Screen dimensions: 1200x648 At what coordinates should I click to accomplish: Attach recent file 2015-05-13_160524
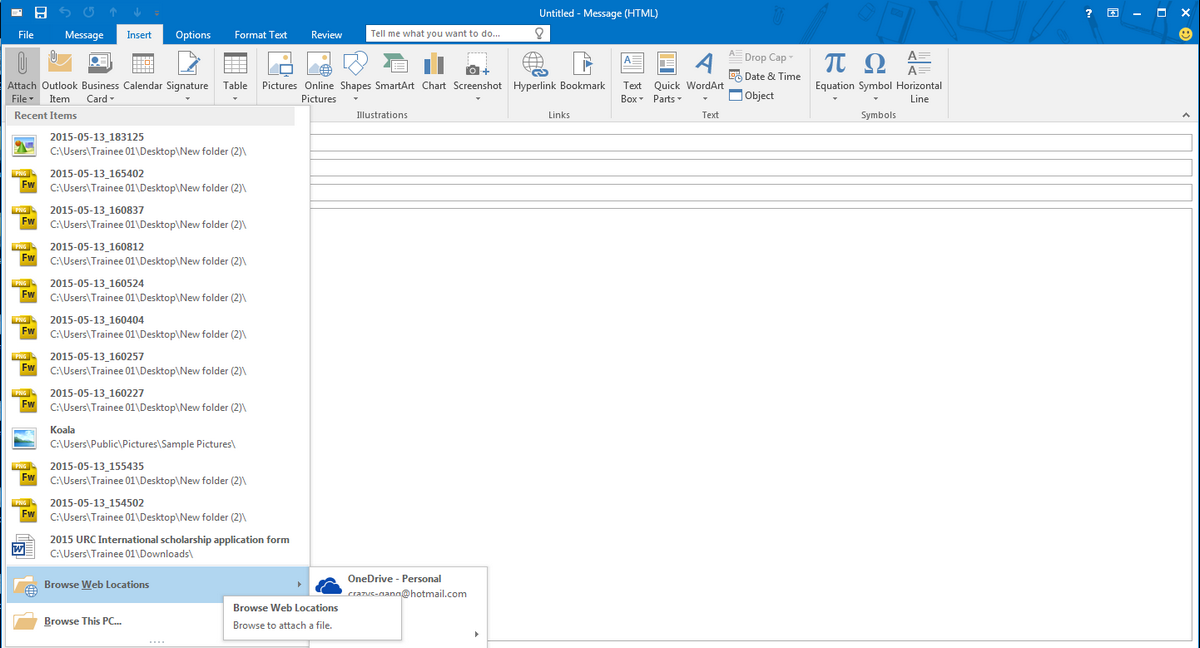pyautogui.click(x=158, y=290)
